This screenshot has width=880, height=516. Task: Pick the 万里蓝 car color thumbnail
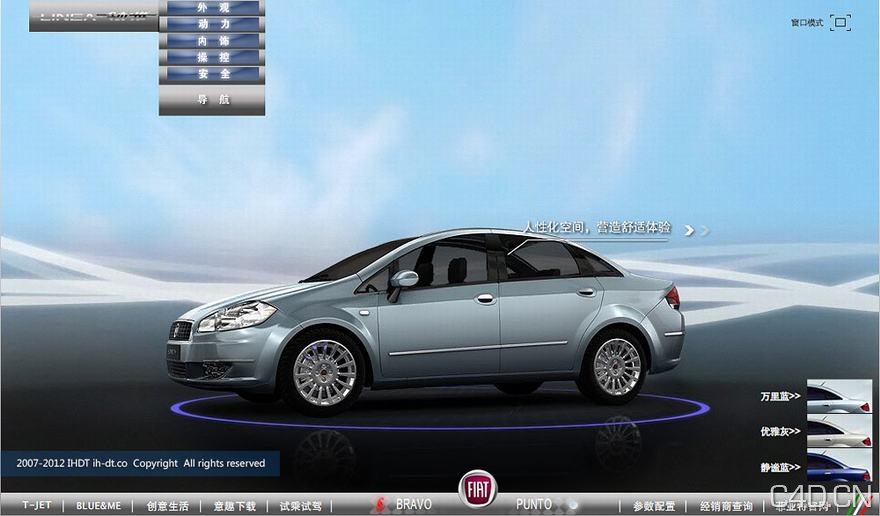click(839, 396)
